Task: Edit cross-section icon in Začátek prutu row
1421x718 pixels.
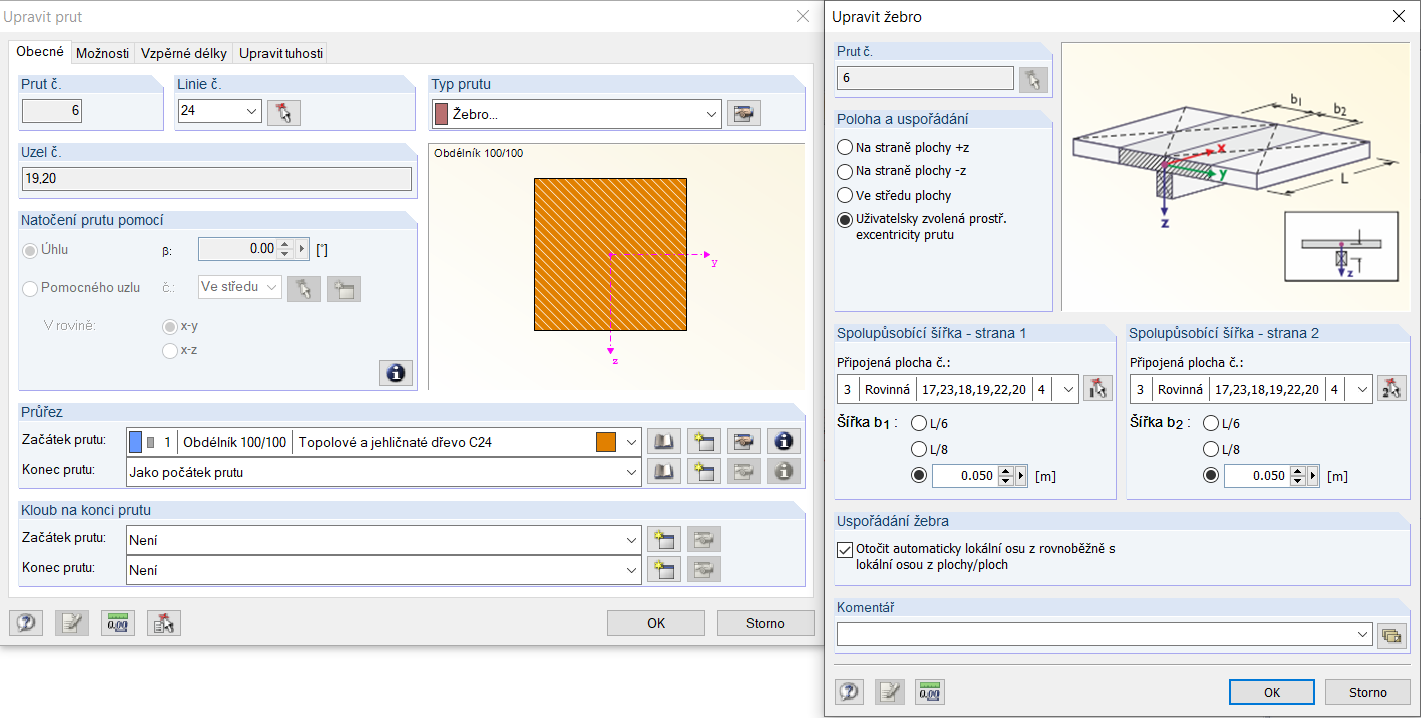Action: (x=744, y=442)
